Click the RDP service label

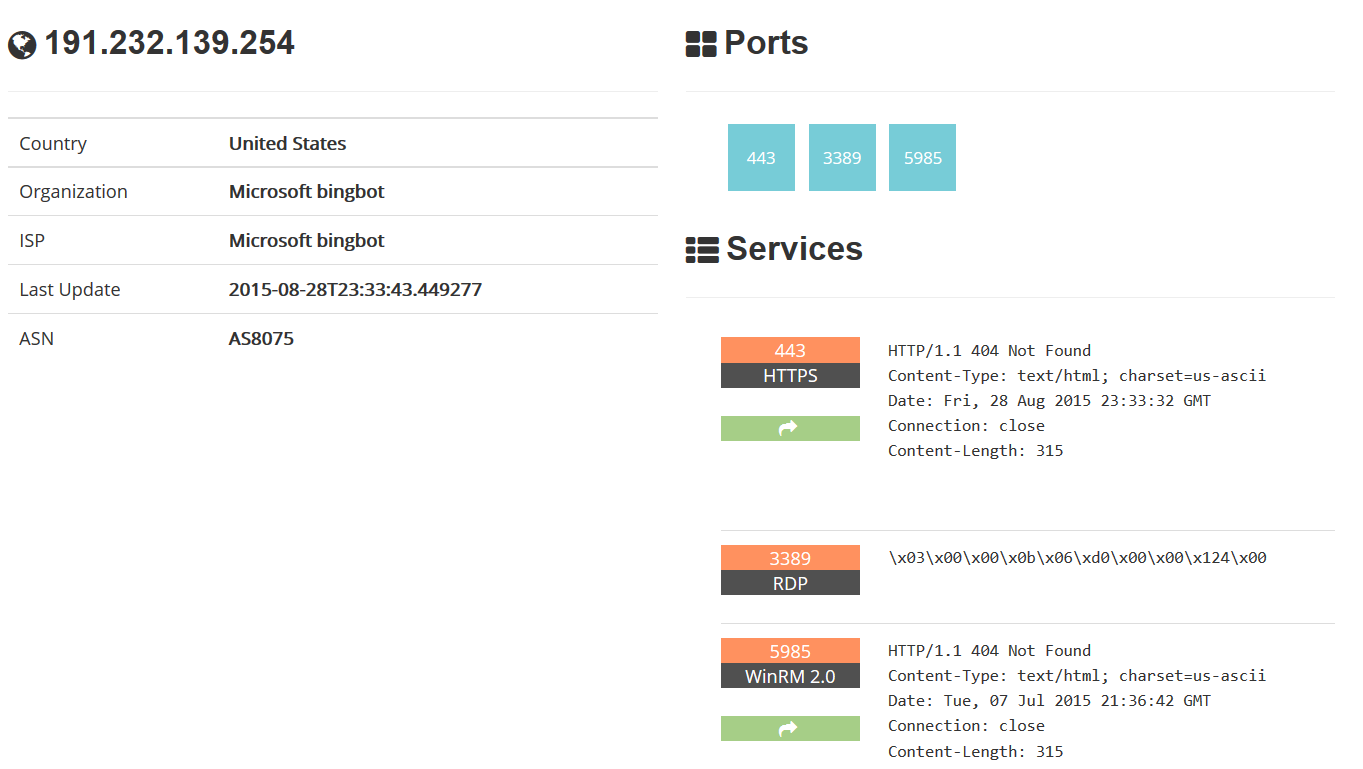(x=789, y=583)
